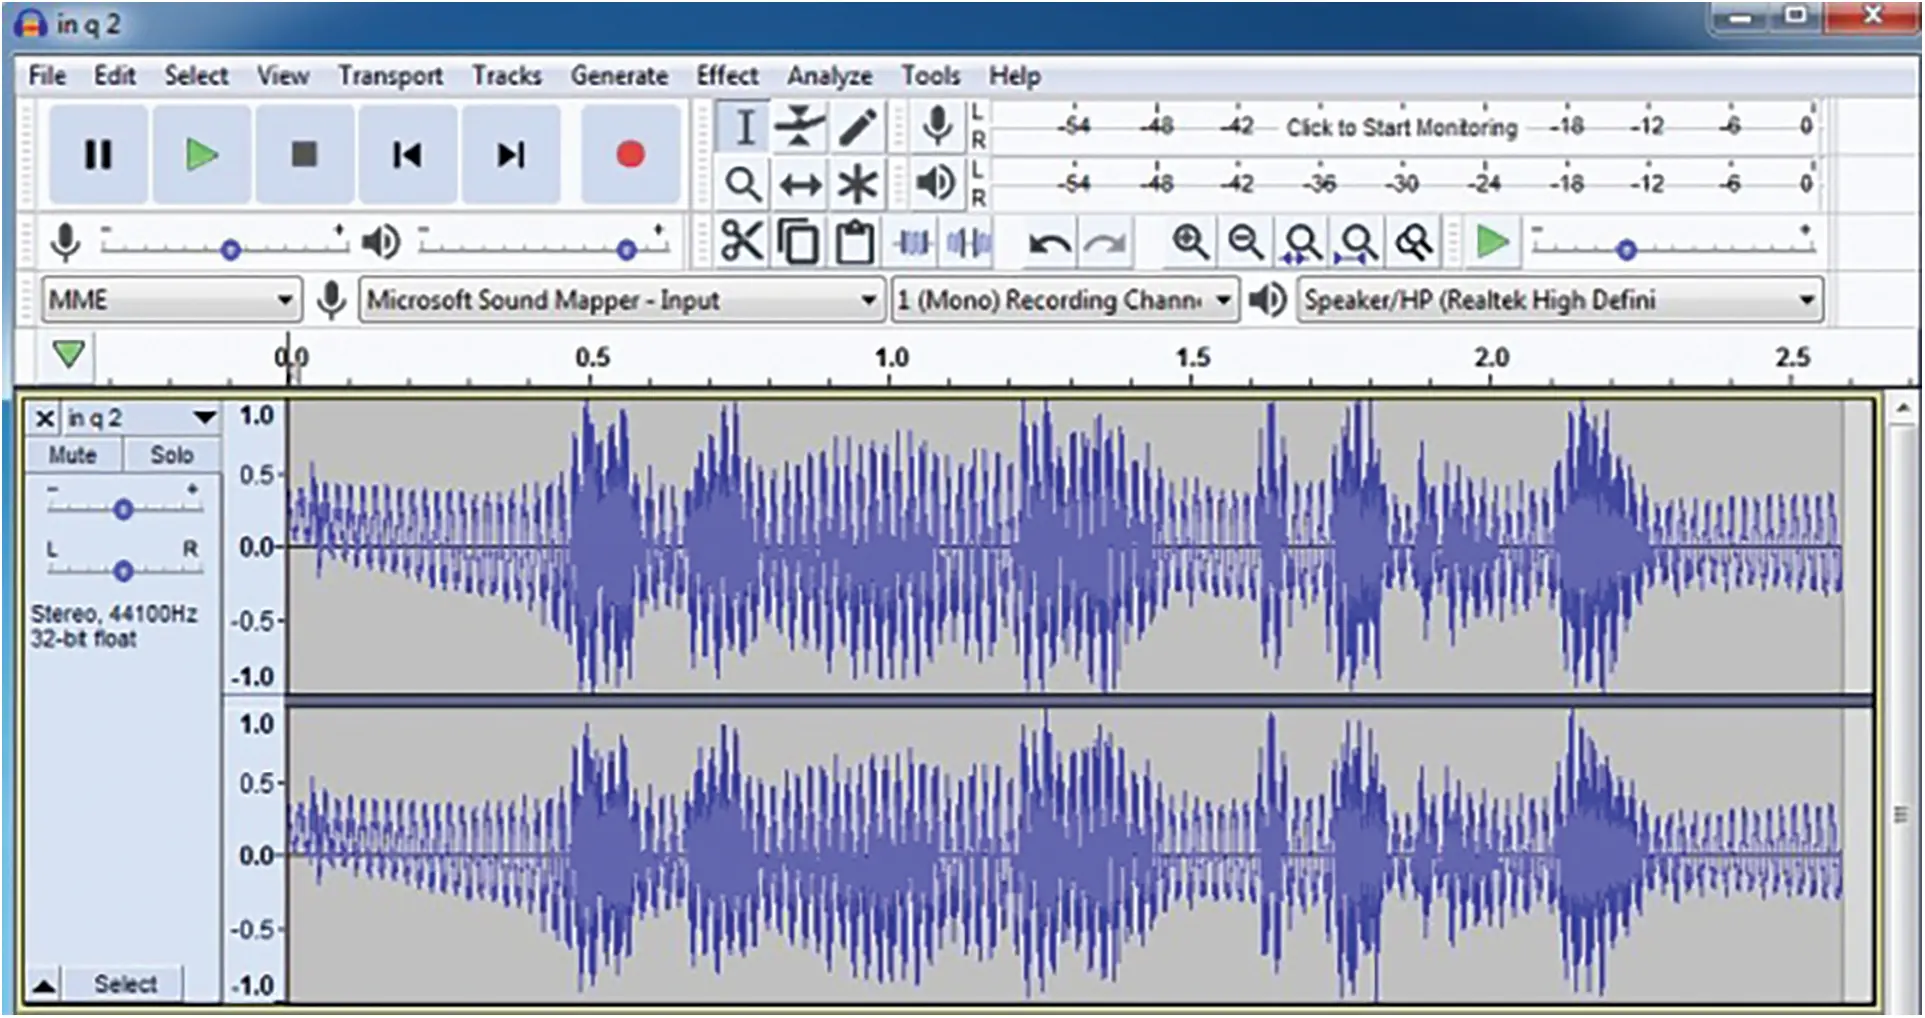
Task: Click the record meter microphone icon
Action: (937, 127)
